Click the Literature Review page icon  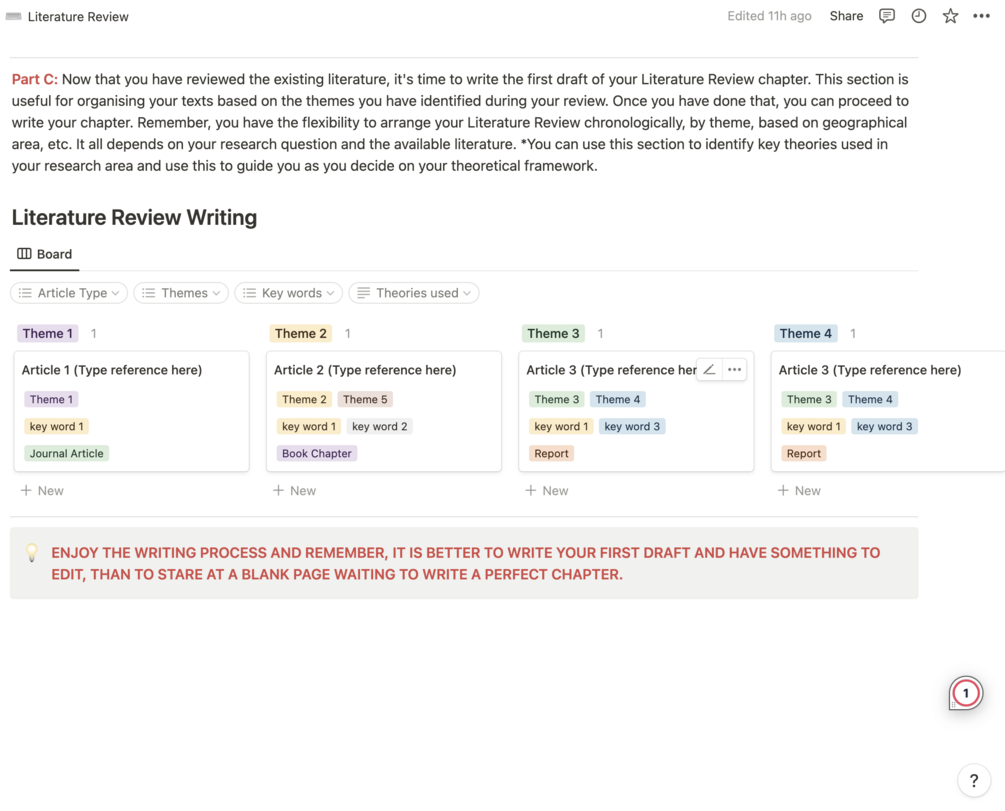pyautogui.click(x=13, y=17)
